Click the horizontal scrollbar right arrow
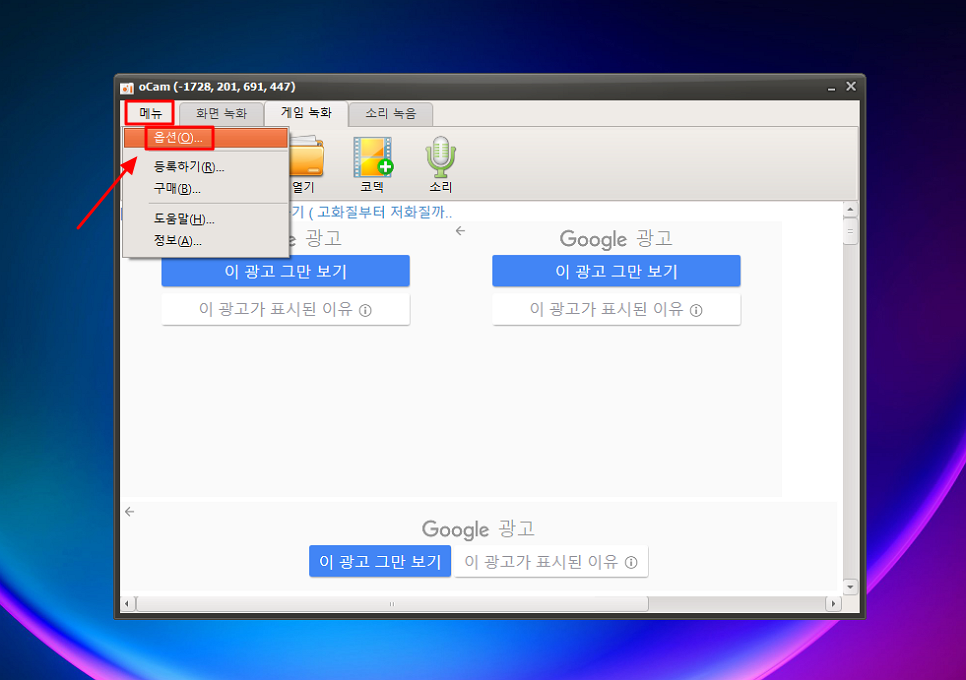966x680 pixels. (x=834, y=604)
